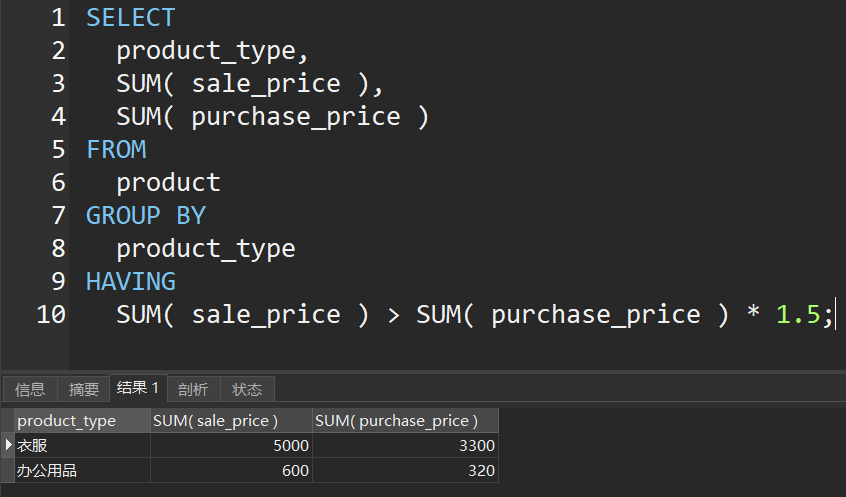This screenshot has height=497, width=846.
Task: Click the current-row arrow beside 衣服
Action: 9,445
